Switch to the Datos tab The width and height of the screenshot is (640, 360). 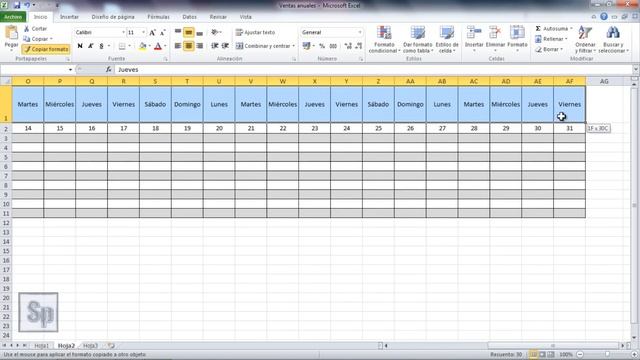tap(189, 17)
